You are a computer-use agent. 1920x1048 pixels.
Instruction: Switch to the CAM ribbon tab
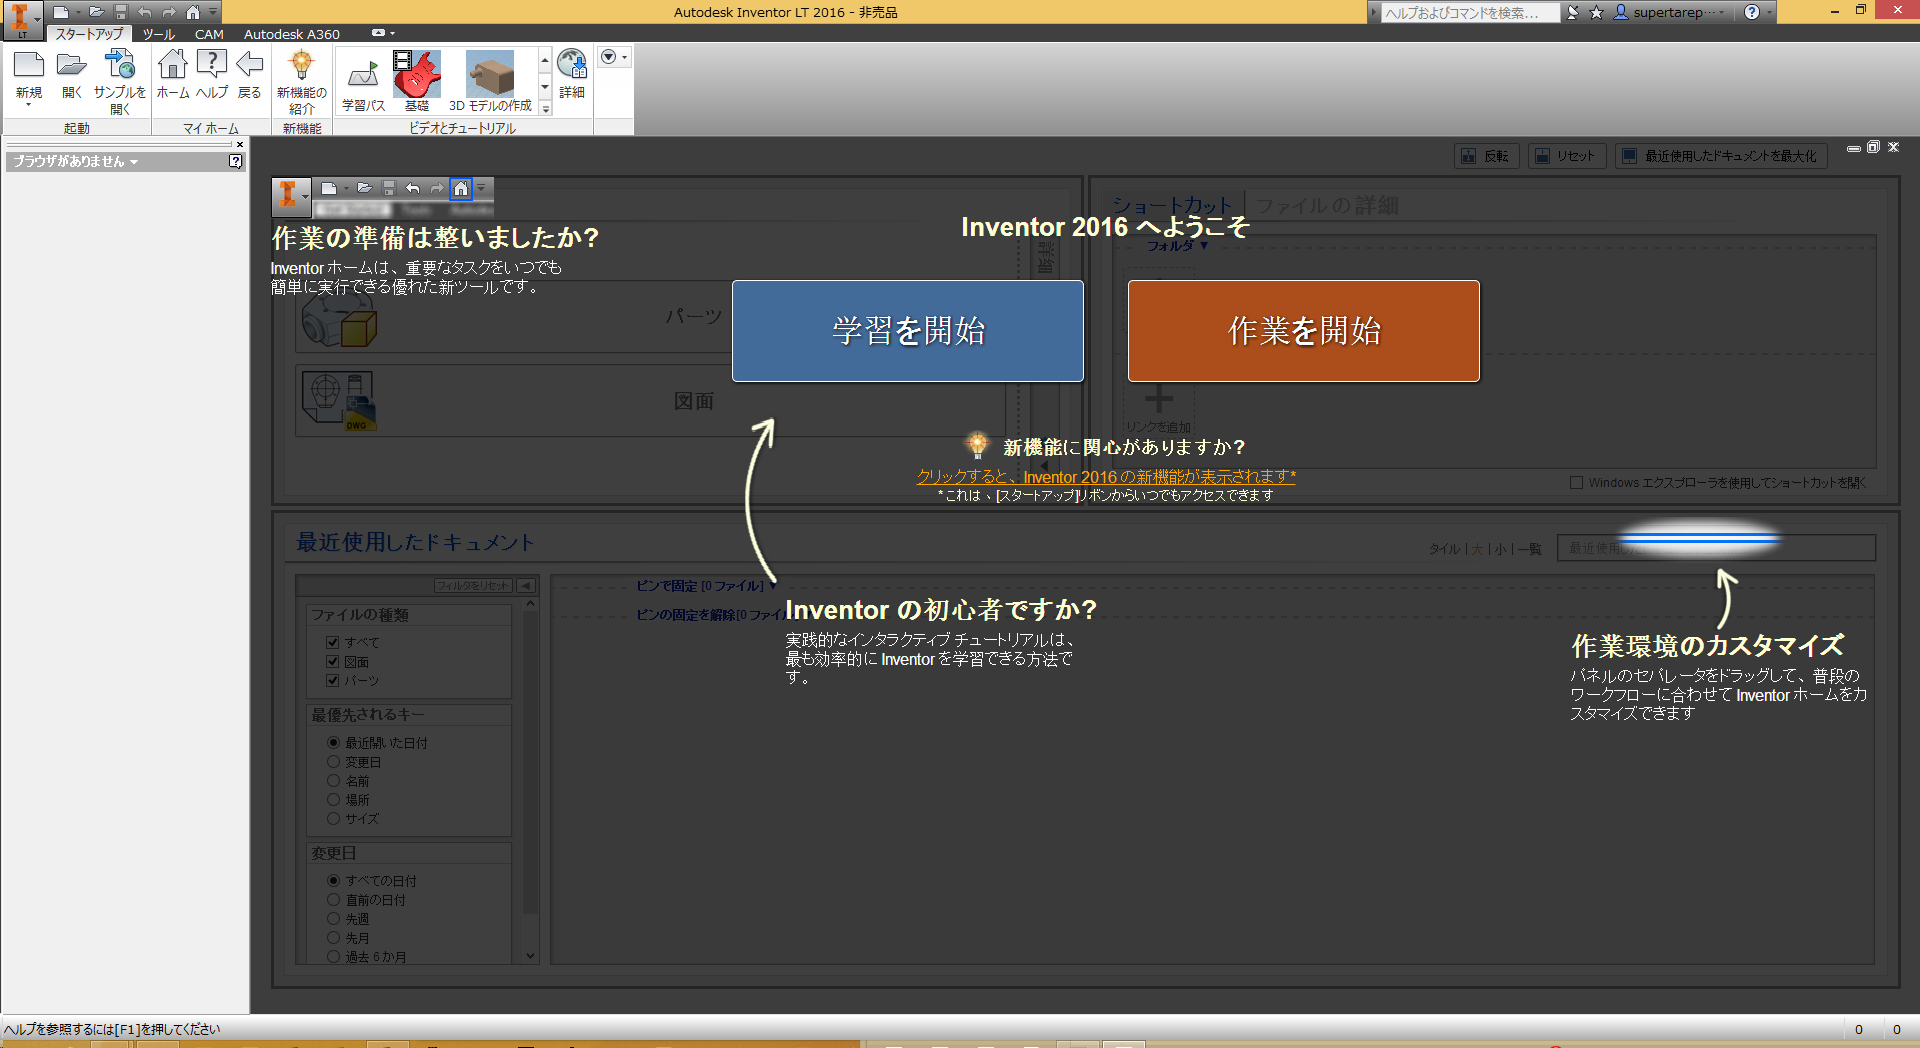pyautogui.click(x=209, y=34)
